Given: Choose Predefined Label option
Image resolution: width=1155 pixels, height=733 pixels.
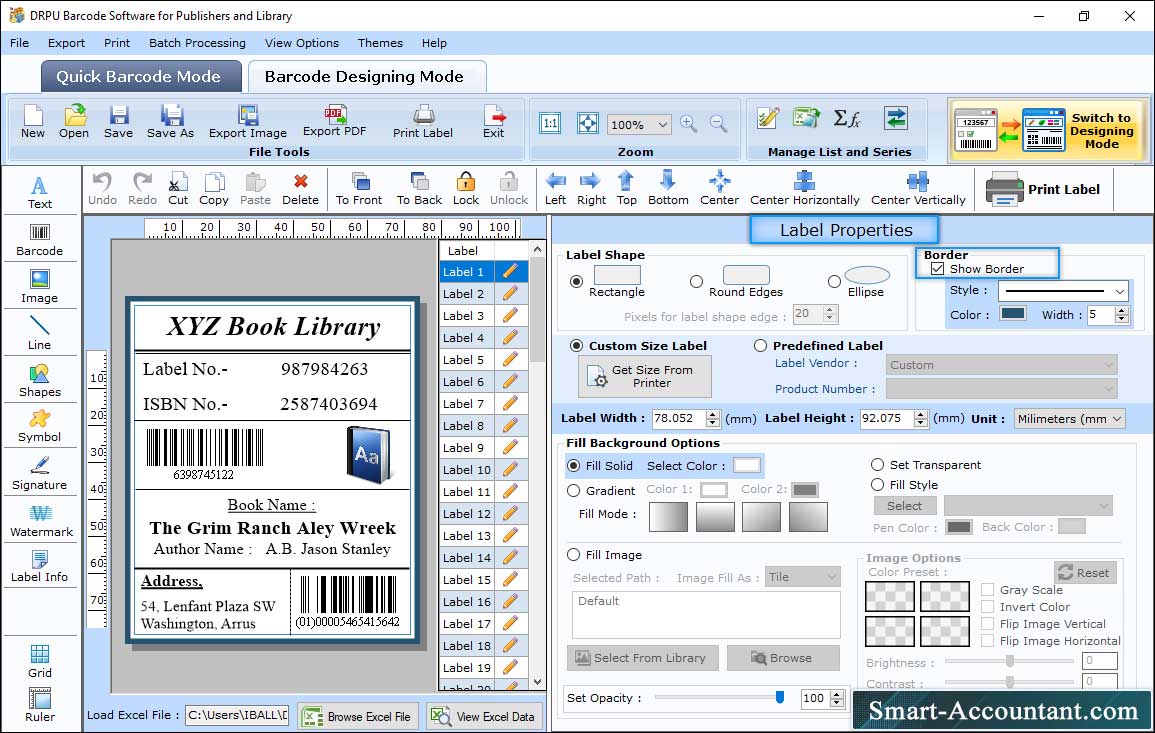Looking at the screenshot, I should click(x=760, y=346).
